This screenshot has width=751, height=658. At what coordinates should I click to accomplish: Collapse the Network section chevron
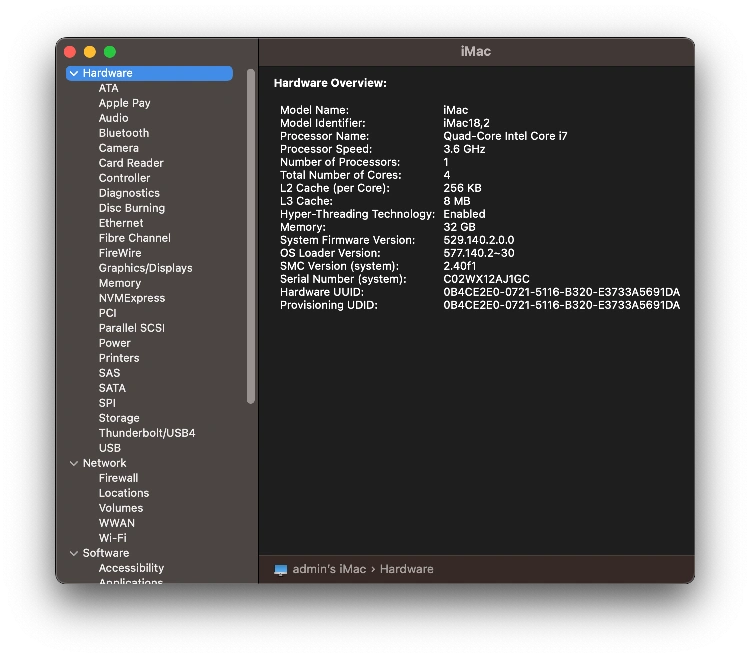pyautogui.click(x=74, y=464)
